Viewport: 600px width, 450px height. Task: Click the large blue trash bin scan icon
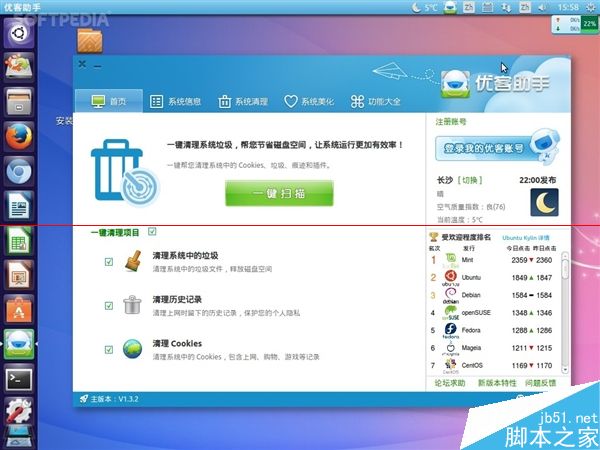coord(124,173)
